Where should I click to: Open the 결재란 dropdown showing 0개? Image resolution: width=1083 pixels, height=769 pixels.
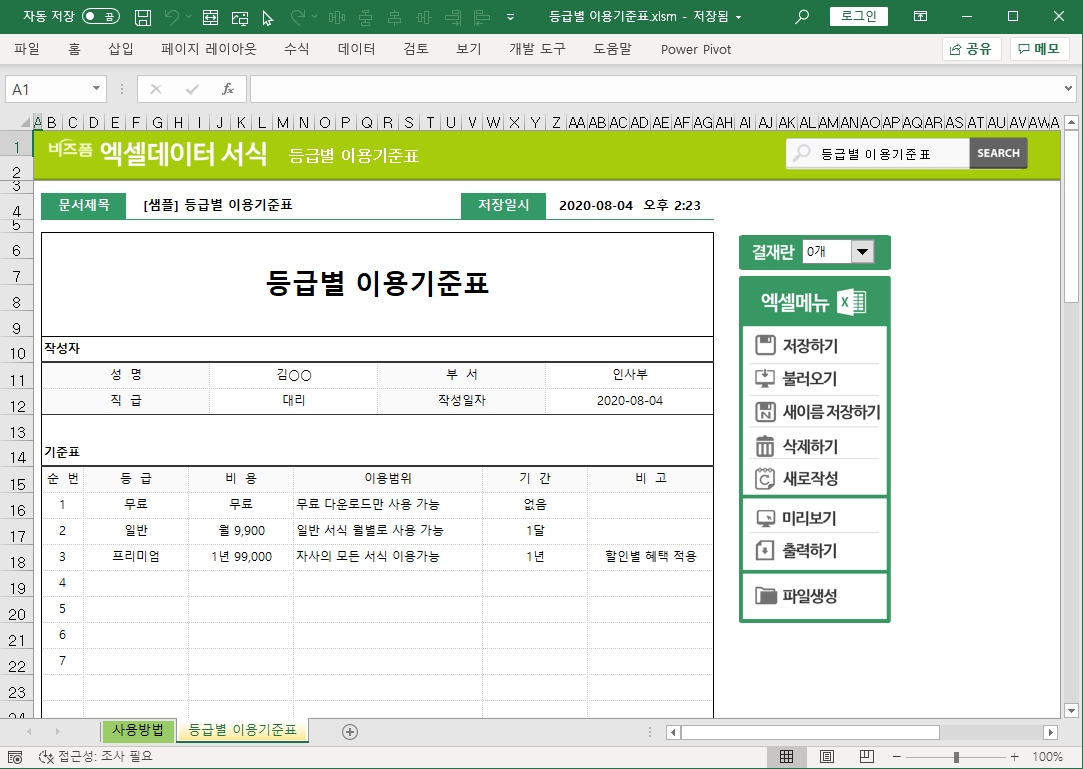862,252
